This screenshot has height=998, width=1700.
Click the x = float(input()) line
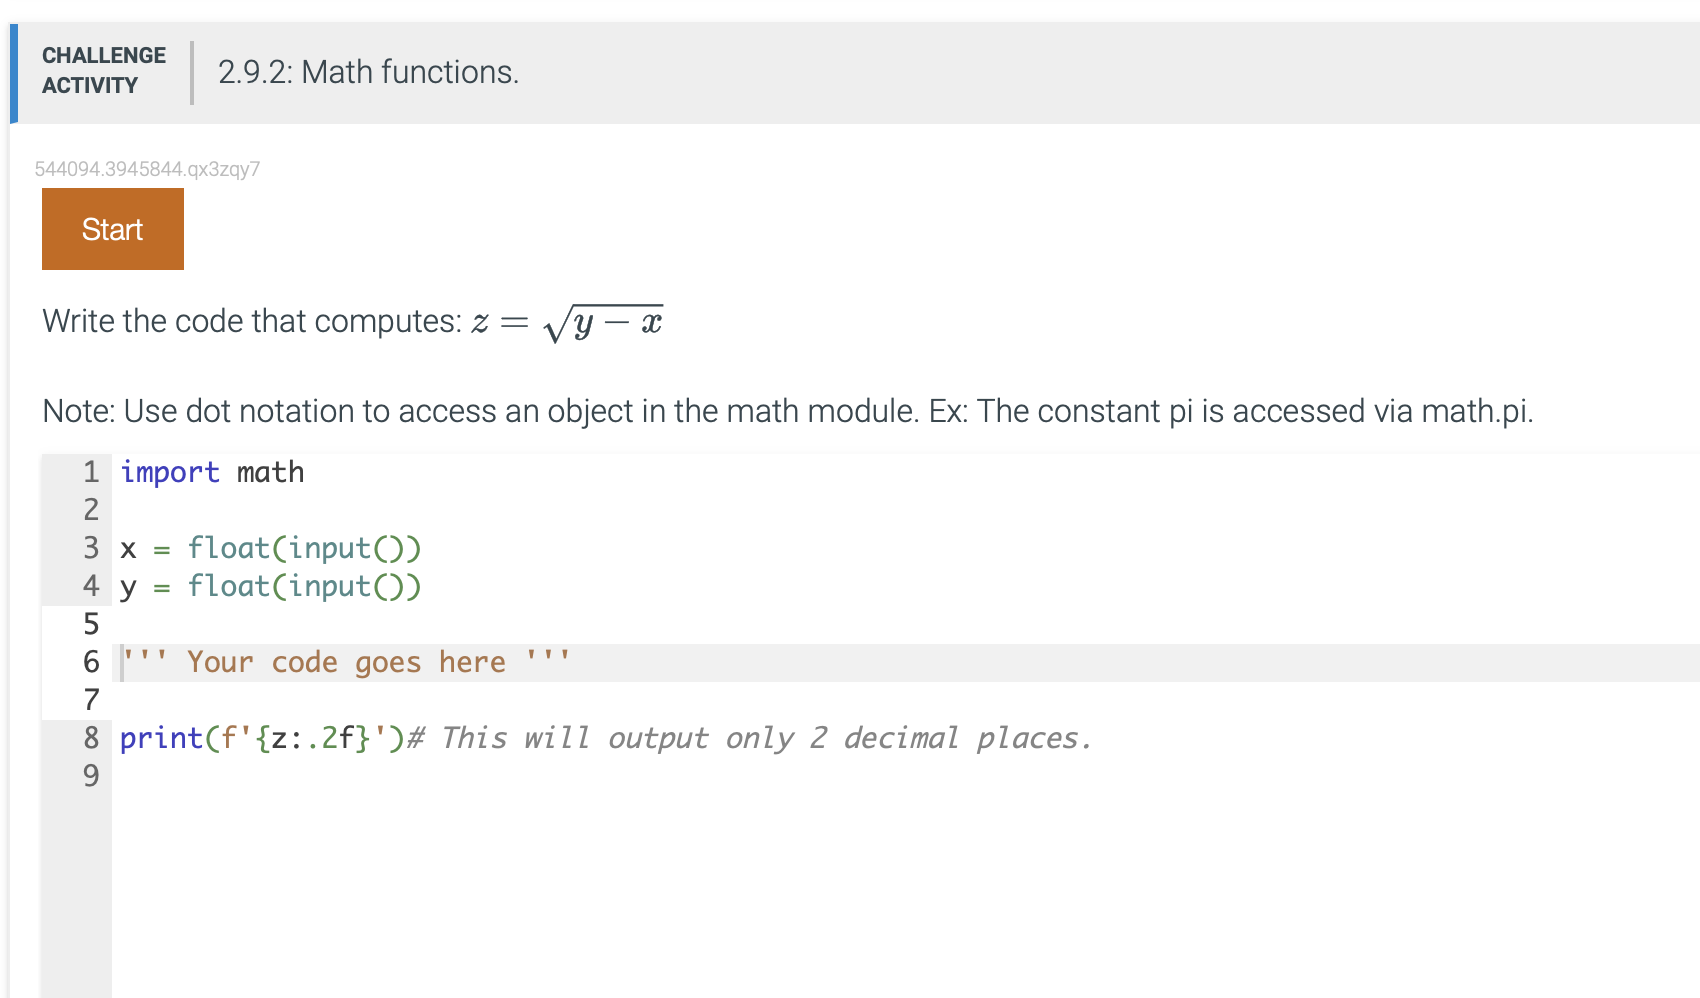click(x=270, y=548)
